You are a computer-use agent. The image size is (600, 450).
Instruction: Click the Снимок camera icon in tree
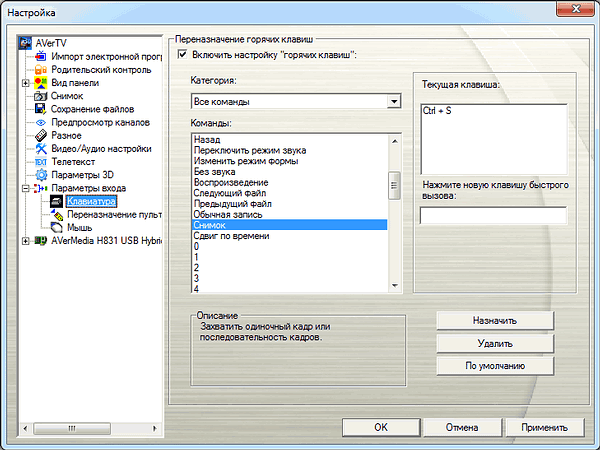pyautogui.click(x=41, y=96)
